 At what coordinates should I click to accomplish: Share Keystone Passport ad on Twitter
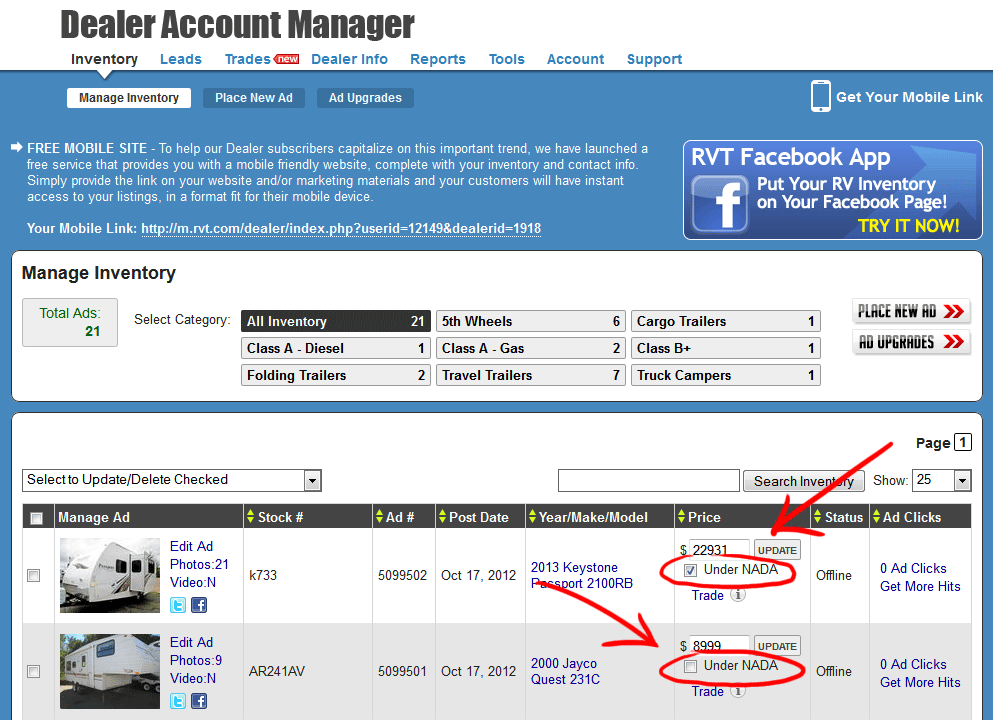coord(178,605)
